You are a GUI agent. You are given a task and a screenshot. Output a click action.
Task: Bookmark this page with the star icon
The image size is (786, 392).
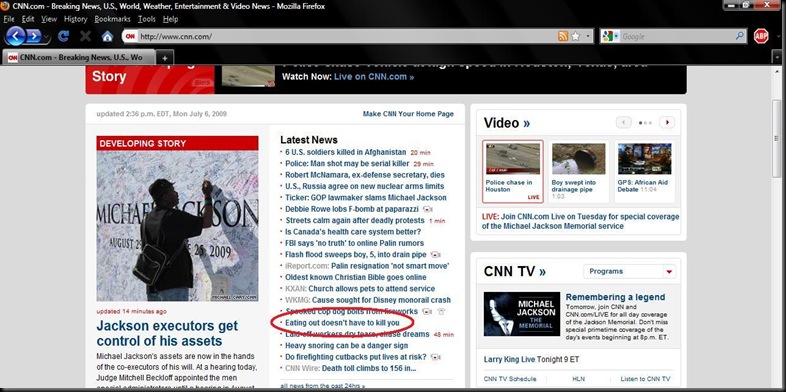pos(575,36)
